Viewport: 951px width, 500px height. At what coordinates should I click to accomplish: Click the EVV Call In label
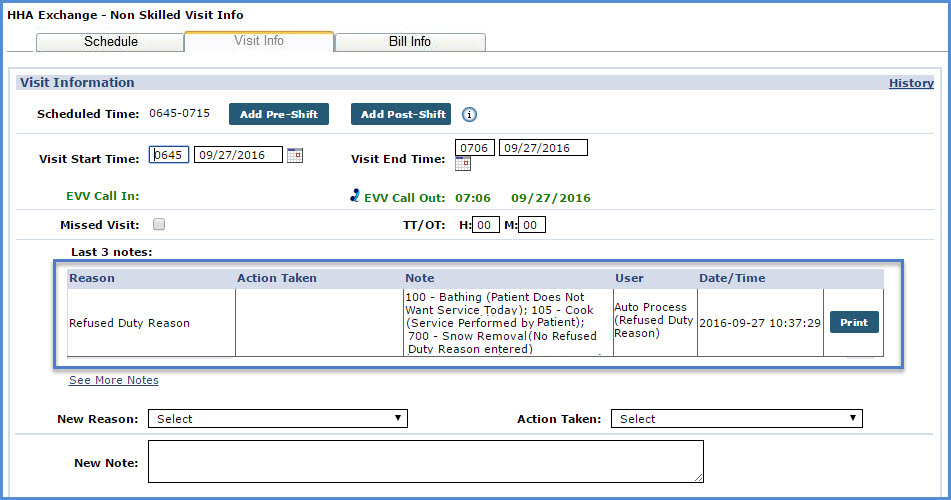pos(102,196)
